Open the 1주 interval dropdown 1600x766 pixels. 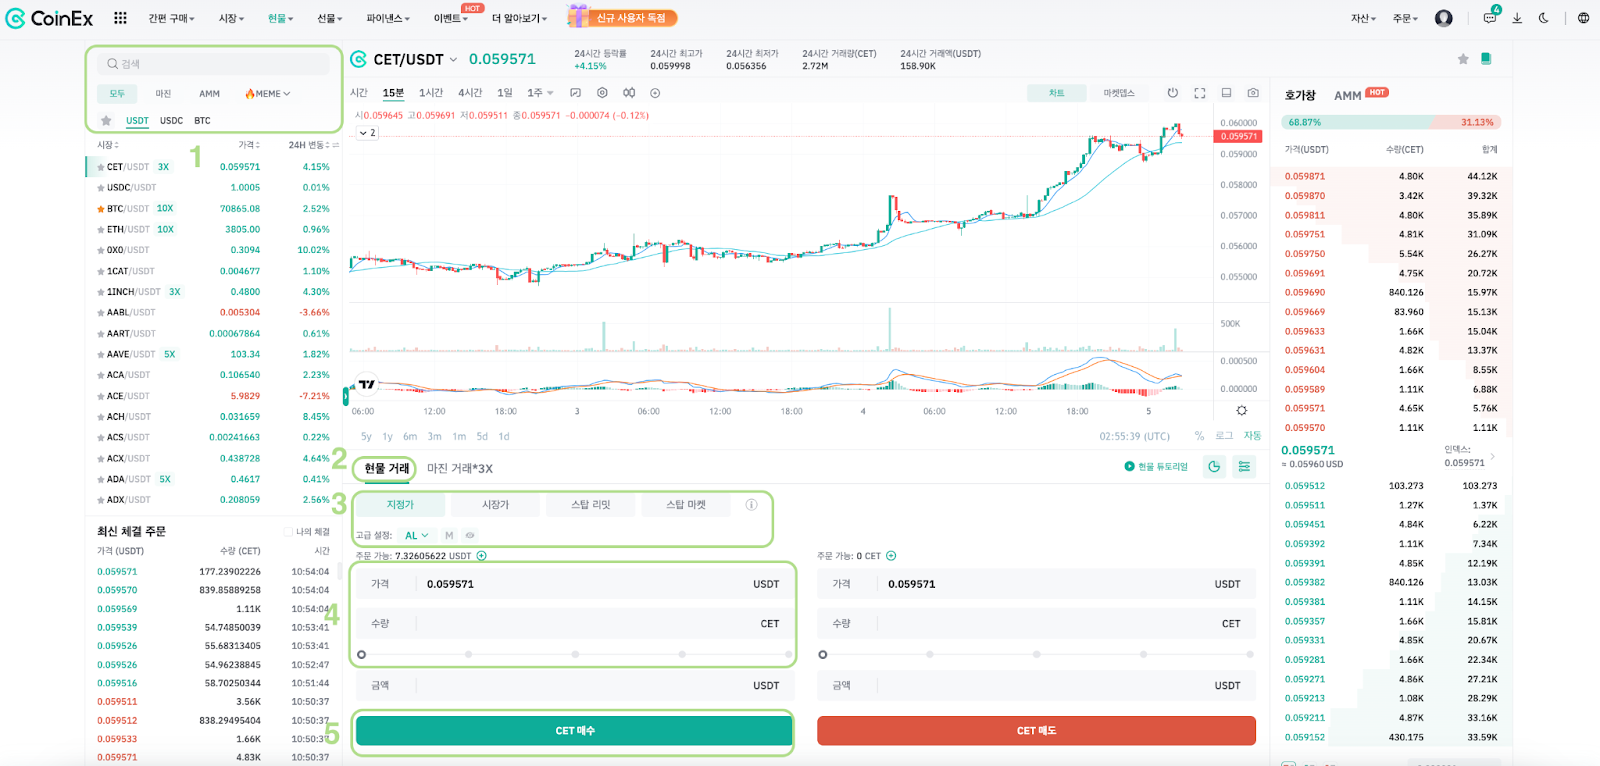click(540, 93)
